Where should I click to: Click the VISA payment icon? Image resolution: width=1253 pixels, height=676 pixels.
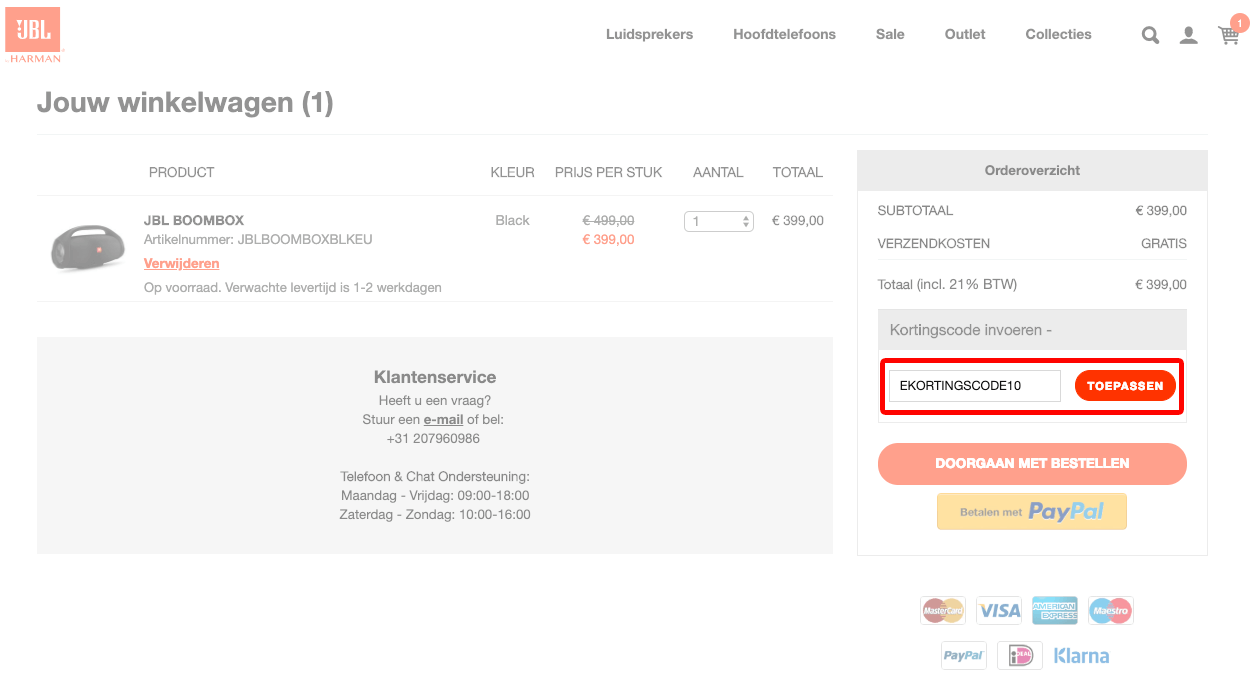[999, 610]
